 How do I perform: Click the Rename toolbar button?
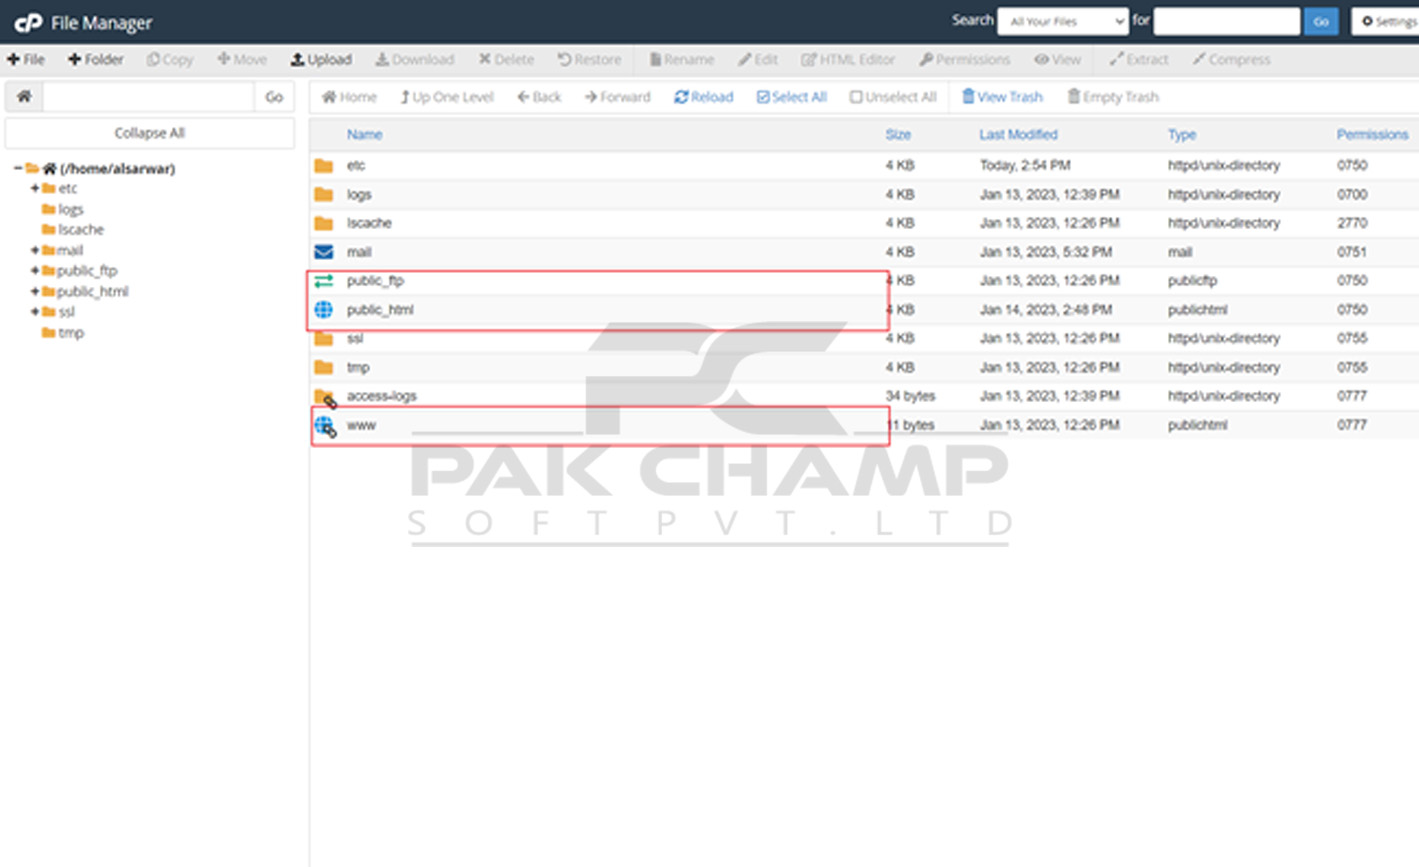click(682, 60)
